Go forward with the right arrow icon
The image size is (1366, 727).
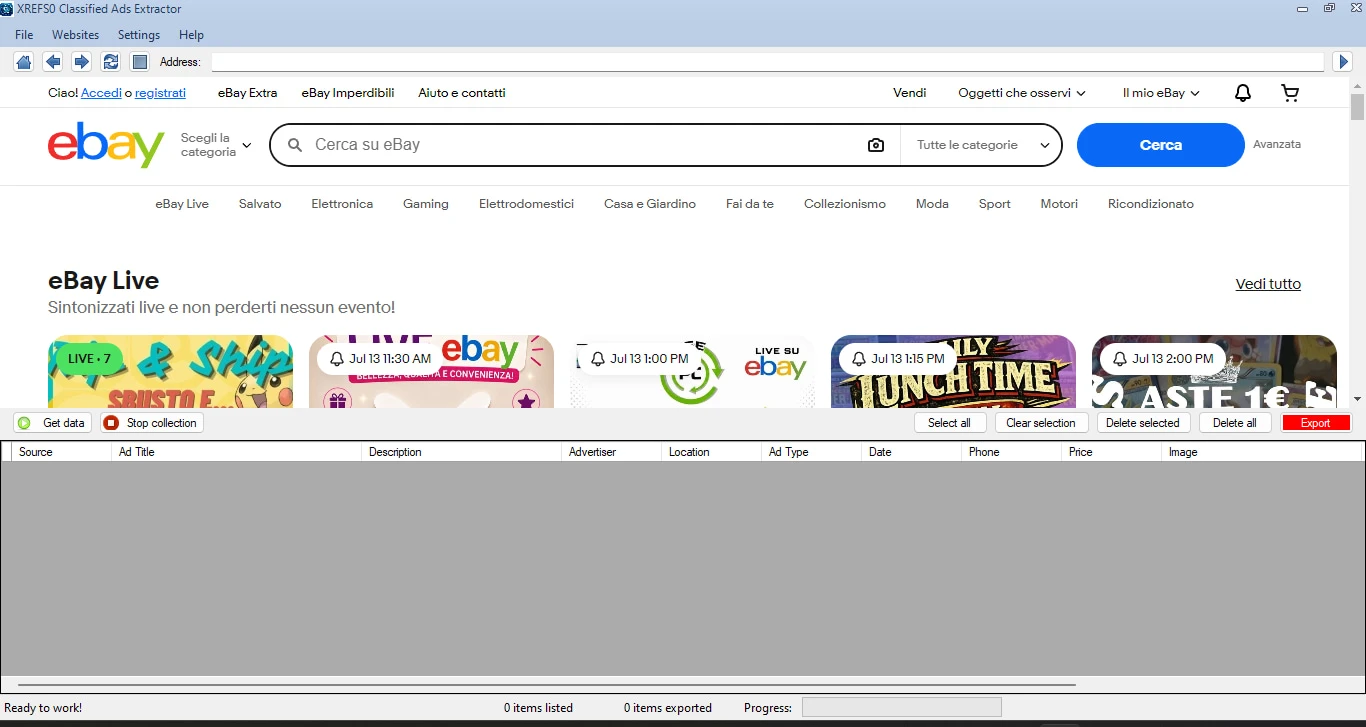pos(82,62)
